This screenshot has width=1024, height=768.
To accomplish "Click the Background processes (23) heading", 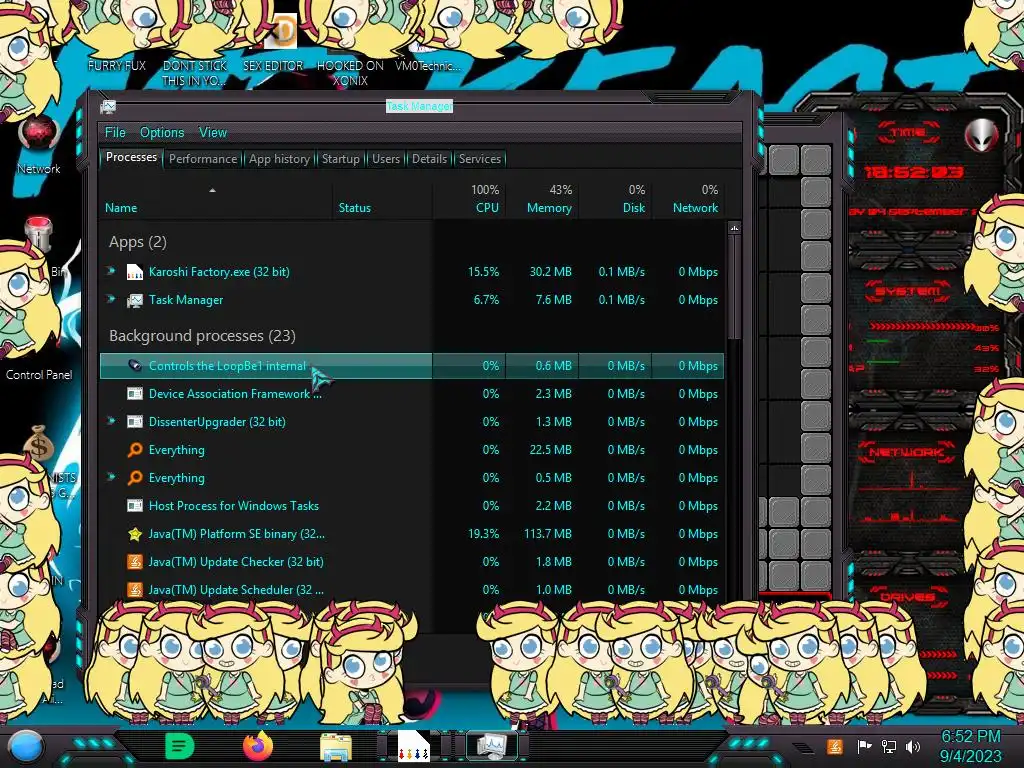I will click(x=202, y=336).
